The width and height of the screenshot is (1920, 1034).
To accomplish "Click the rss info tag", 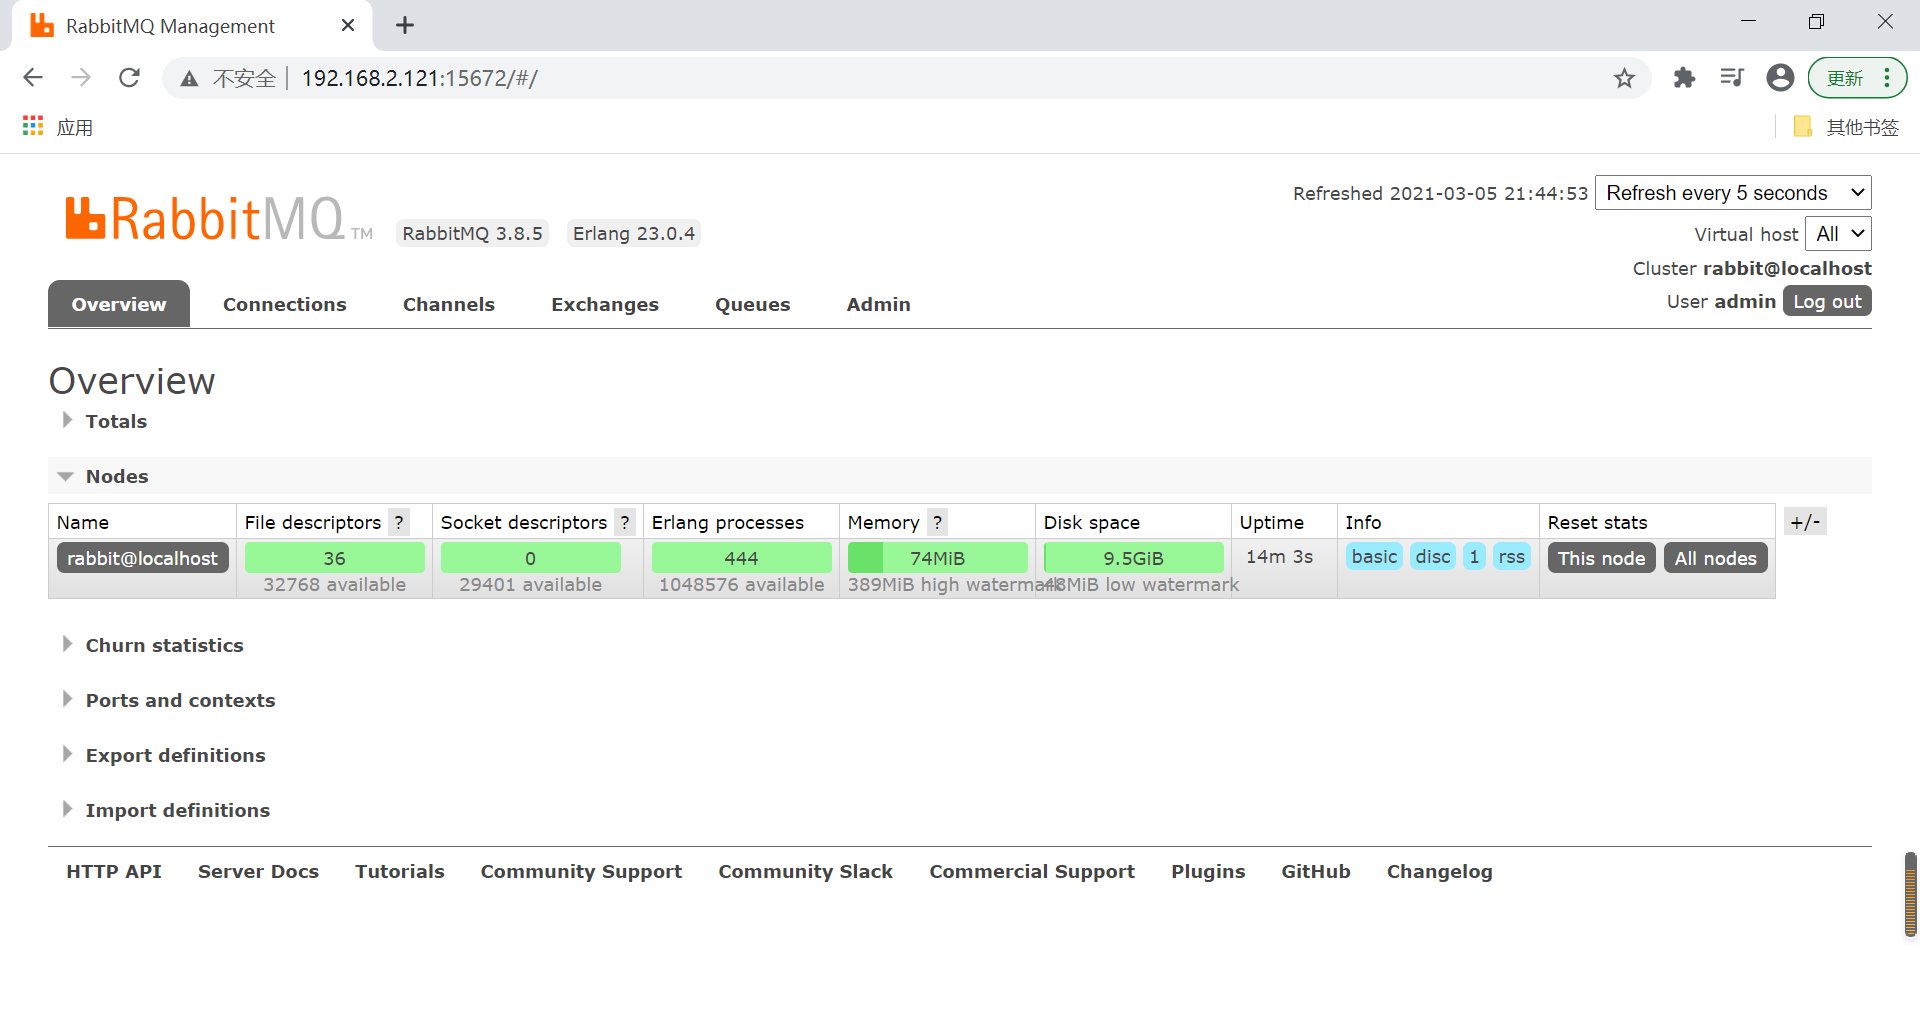I will click(x=1512, y=556).
